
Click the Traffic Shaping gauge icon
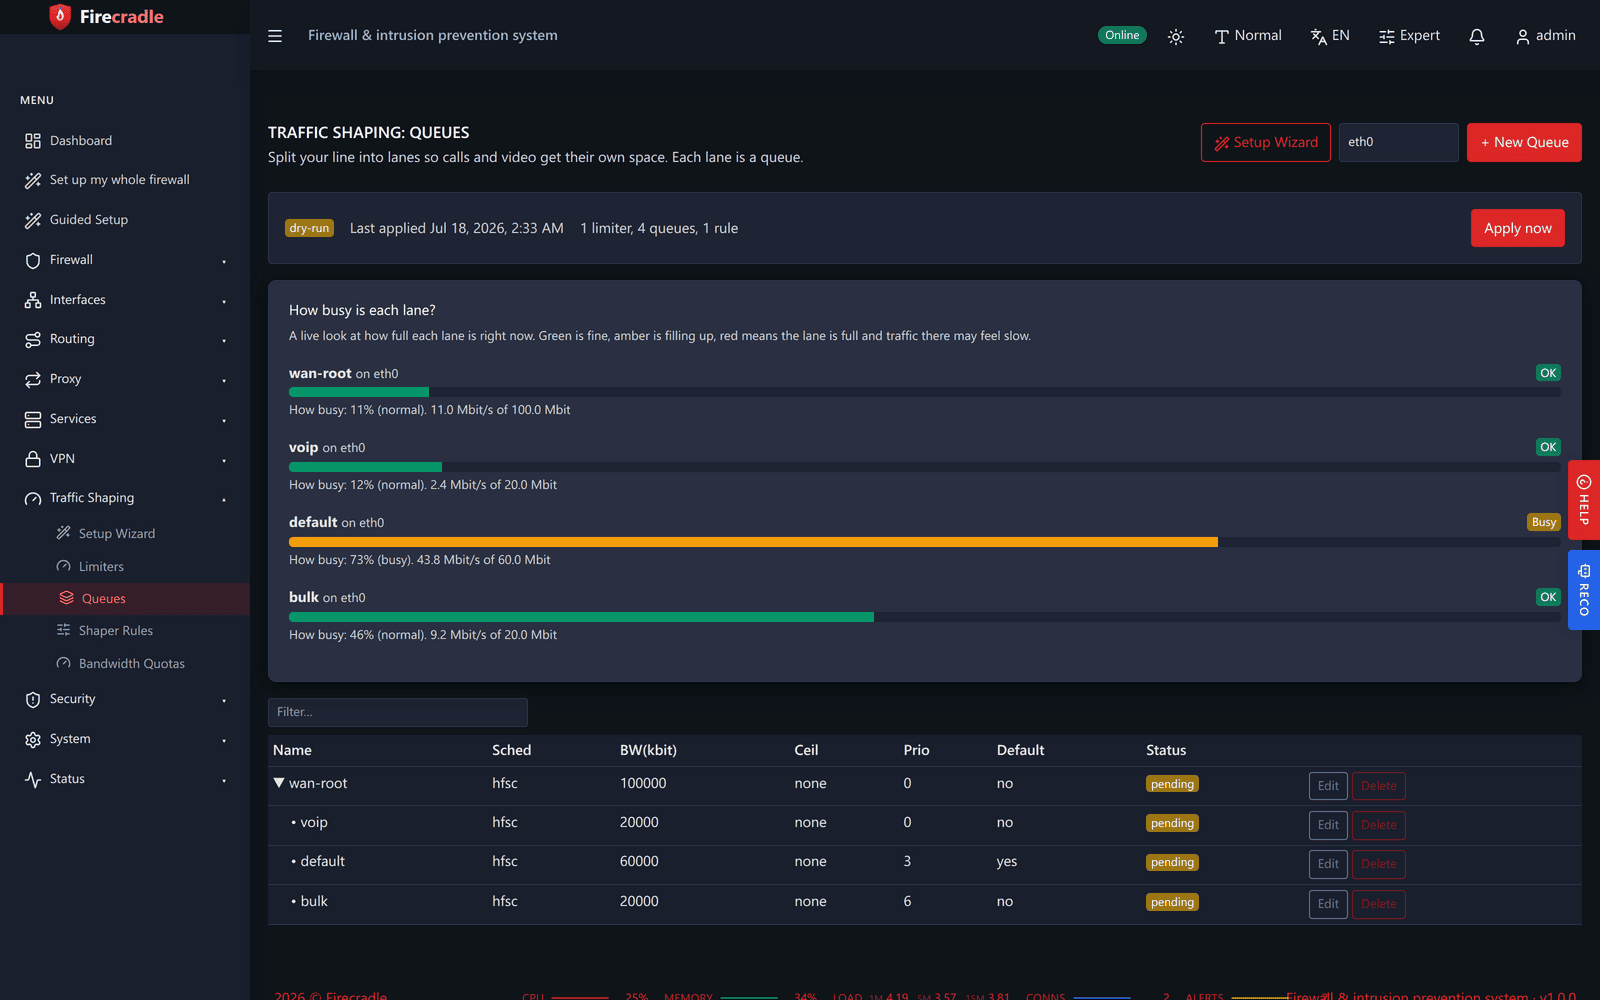click(33, 498)
